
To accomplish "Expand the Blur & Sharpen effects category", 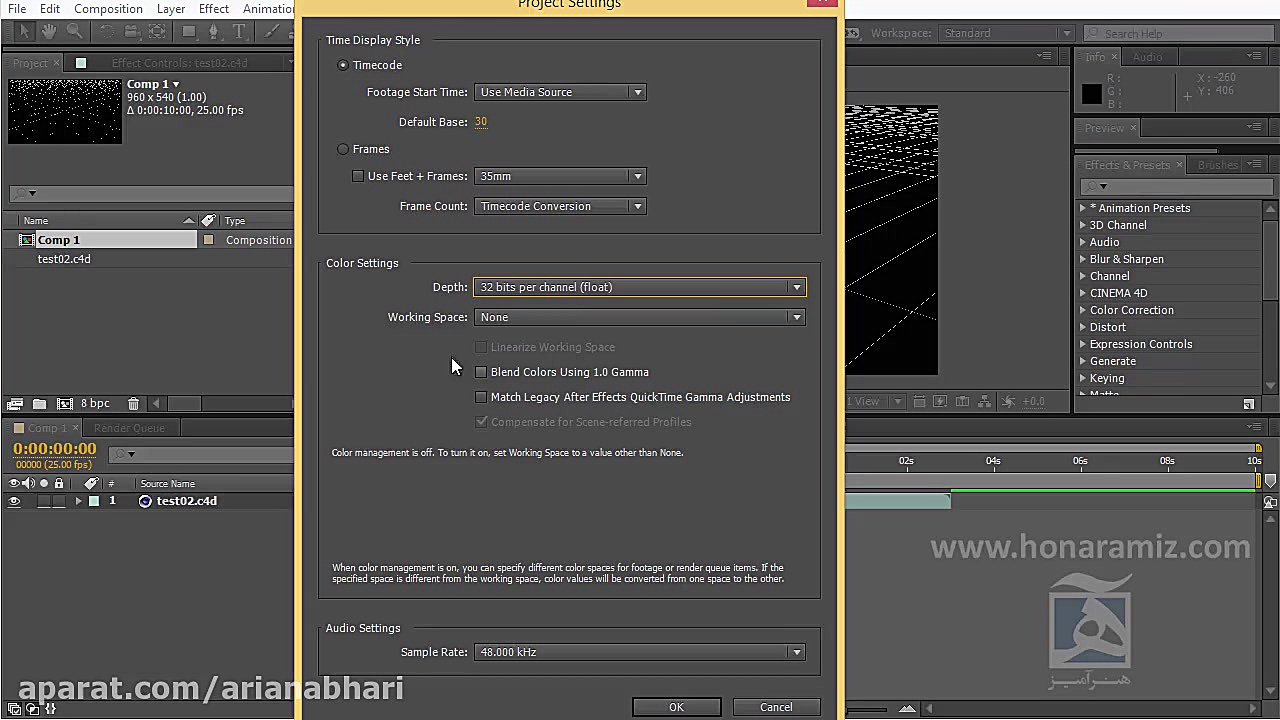I will click(x=1082, y=259).
